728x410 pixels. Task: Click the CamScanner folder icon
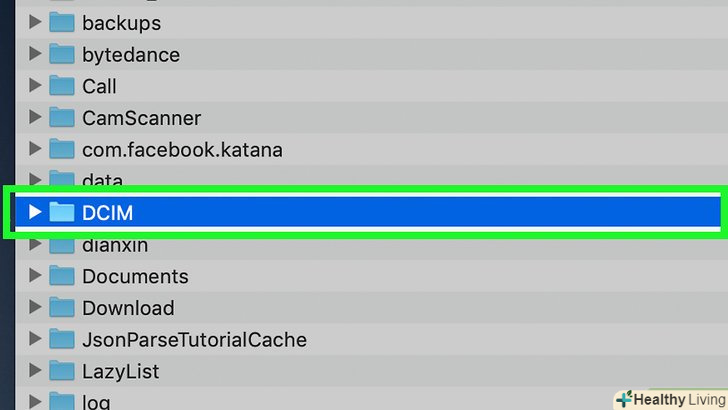[62, 118]
